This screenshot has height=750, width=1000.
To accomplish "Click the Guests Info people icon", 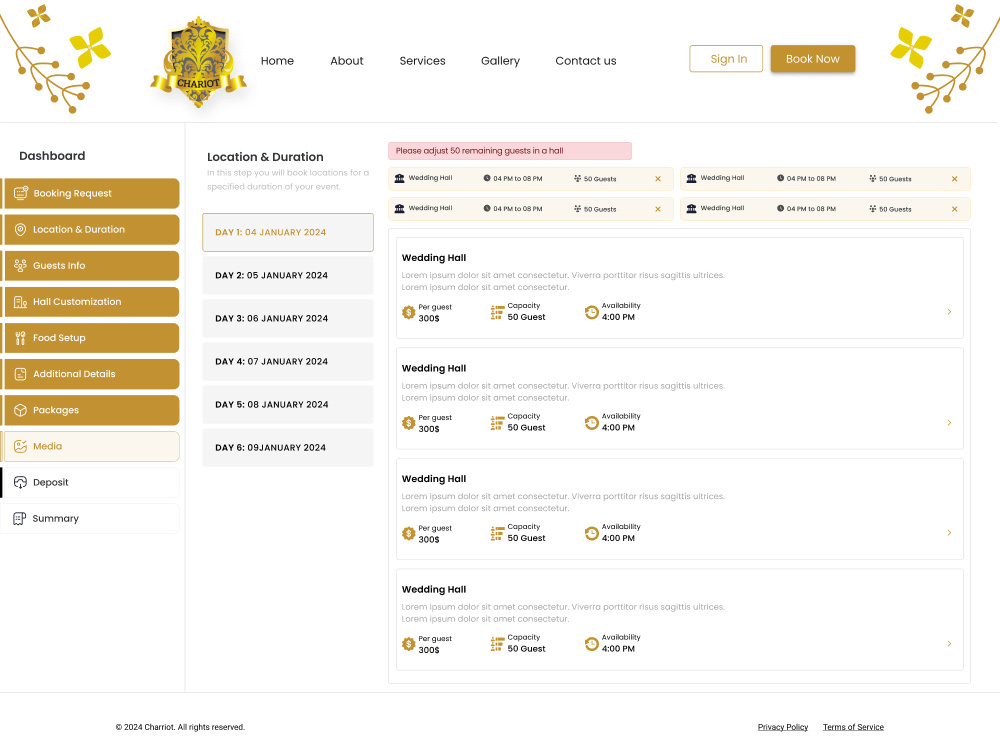I will tap(20, 266).
